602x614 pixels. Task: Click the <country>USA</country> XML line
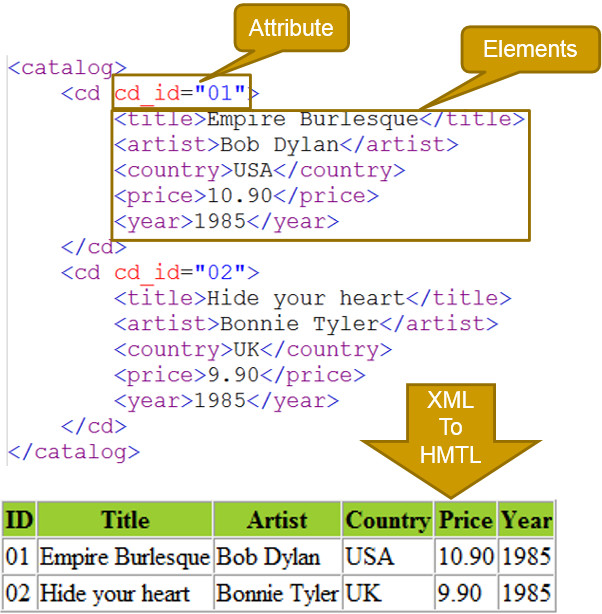click(260, 171)
